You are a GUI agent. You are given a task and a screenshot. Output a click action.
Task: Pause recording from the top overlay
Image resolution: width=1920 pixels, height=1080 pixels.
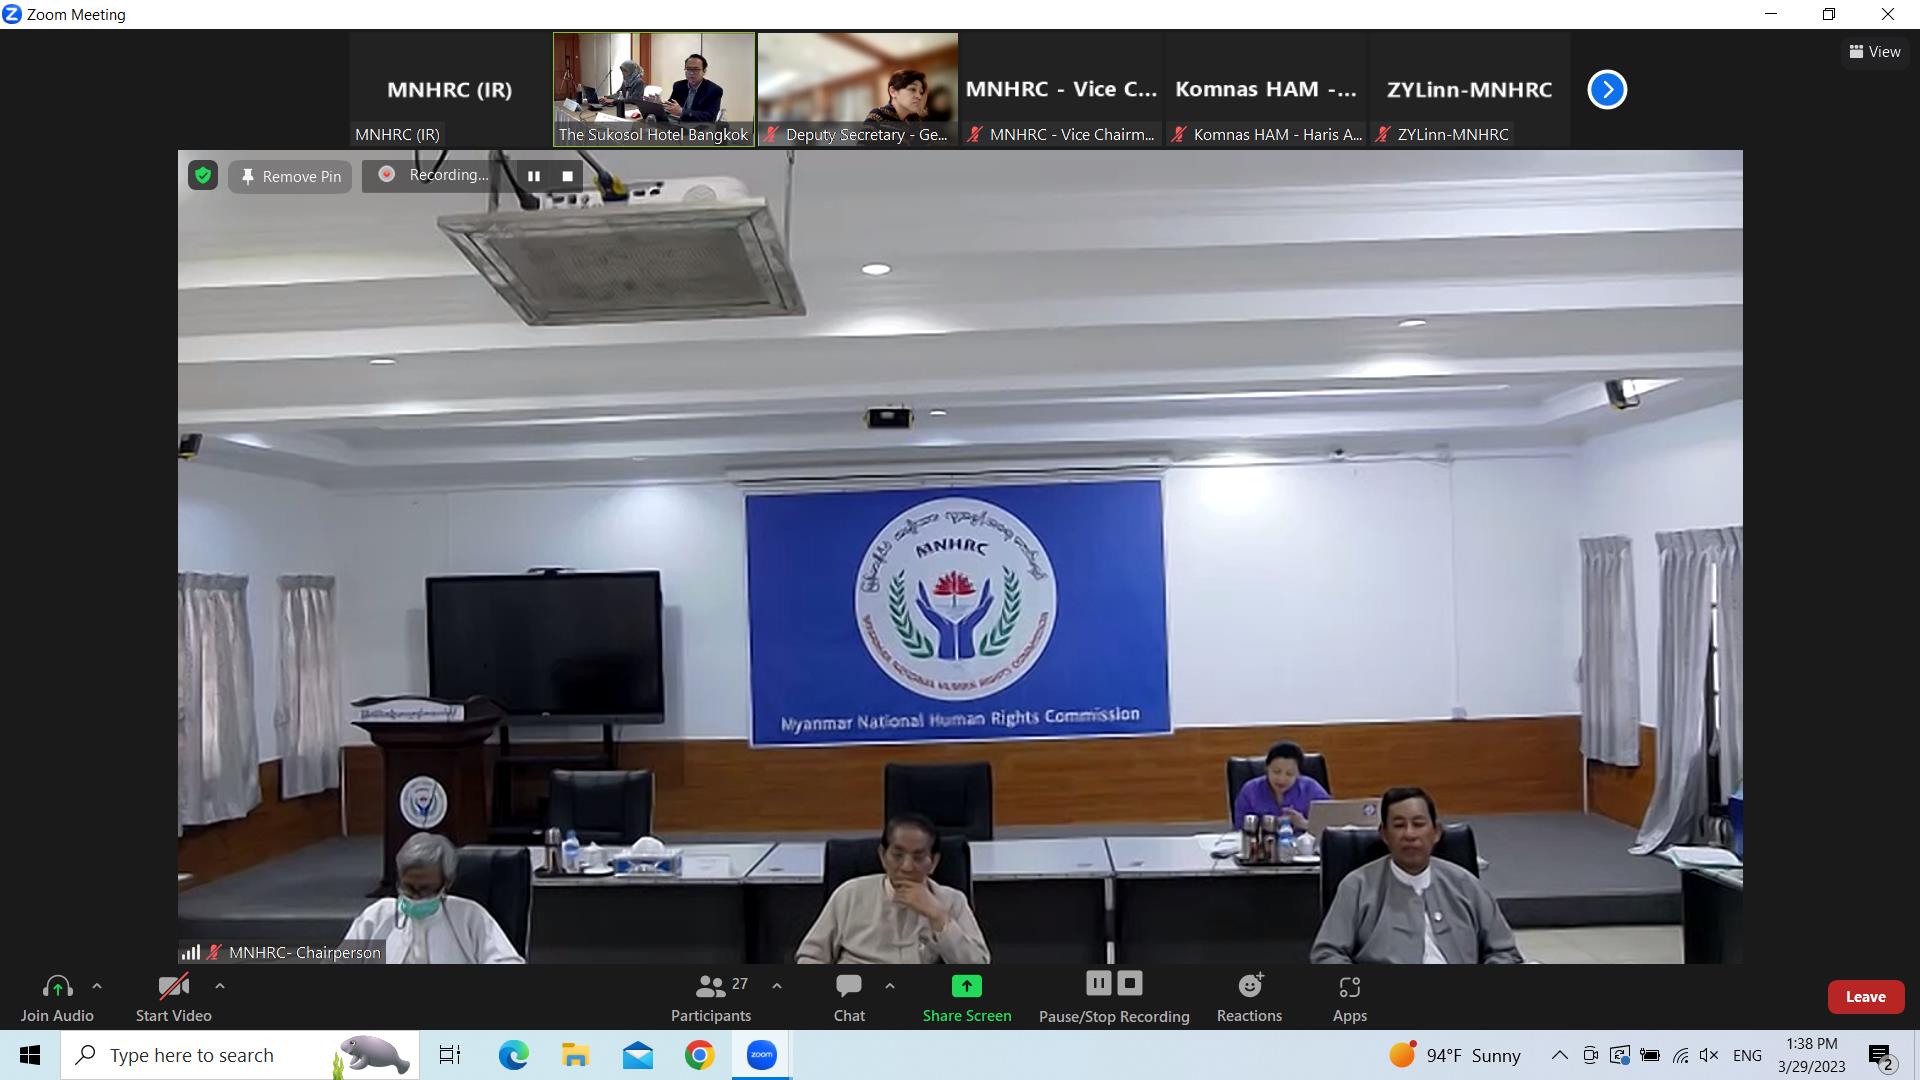point(534,176)
